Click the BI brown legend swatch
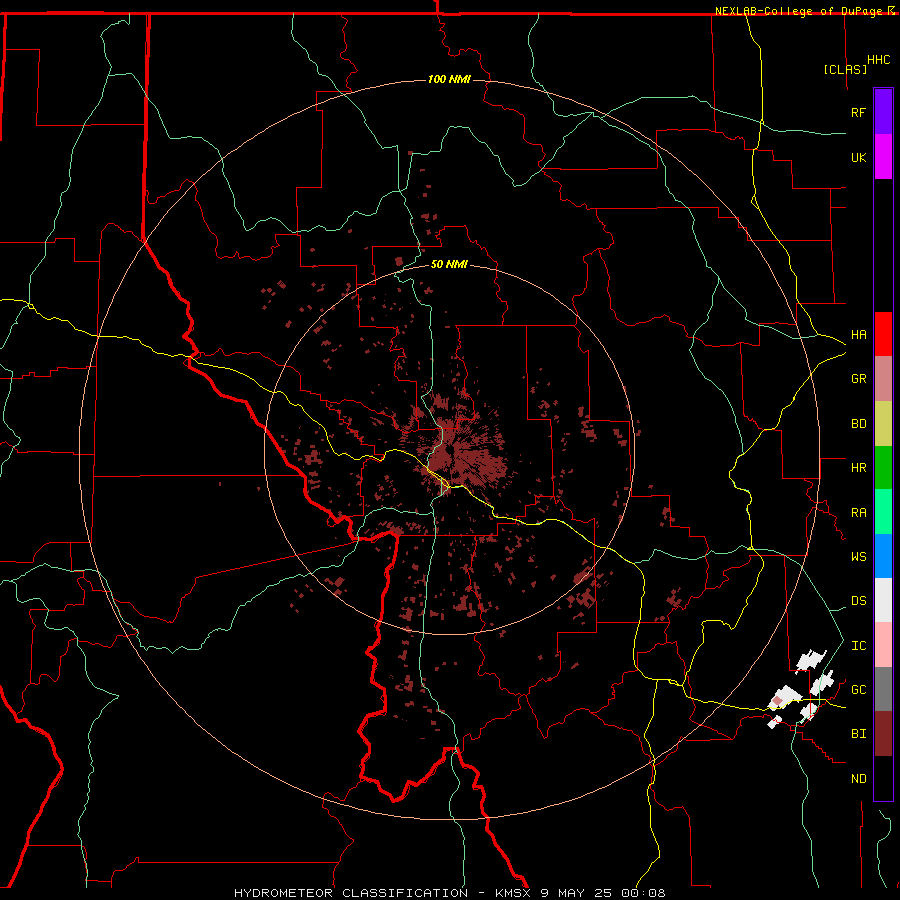900x900 pixels. (883, 734)
